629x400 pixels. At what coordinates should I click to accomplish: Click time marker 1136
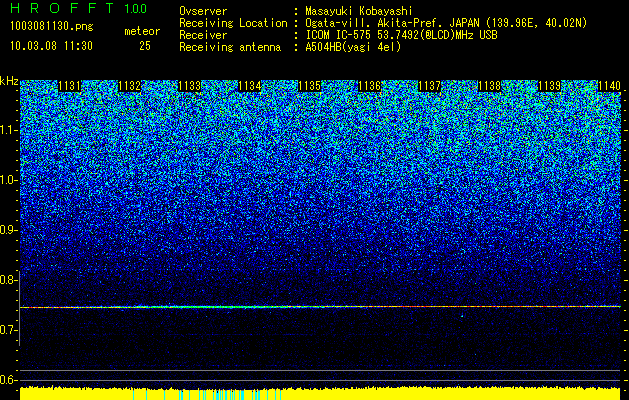(369, 86)
